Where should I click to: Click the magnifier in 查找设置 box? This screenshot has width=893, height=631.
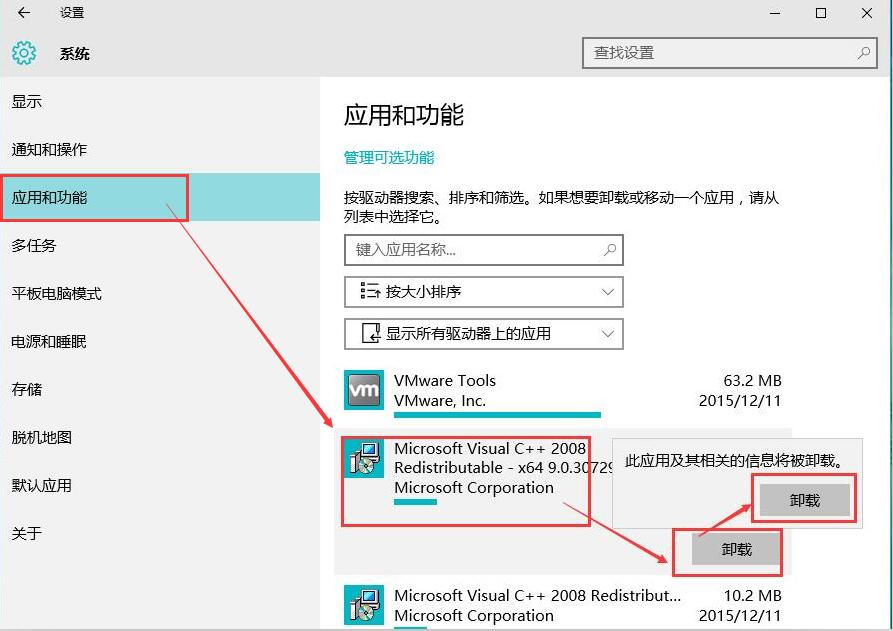pos(863,53)
